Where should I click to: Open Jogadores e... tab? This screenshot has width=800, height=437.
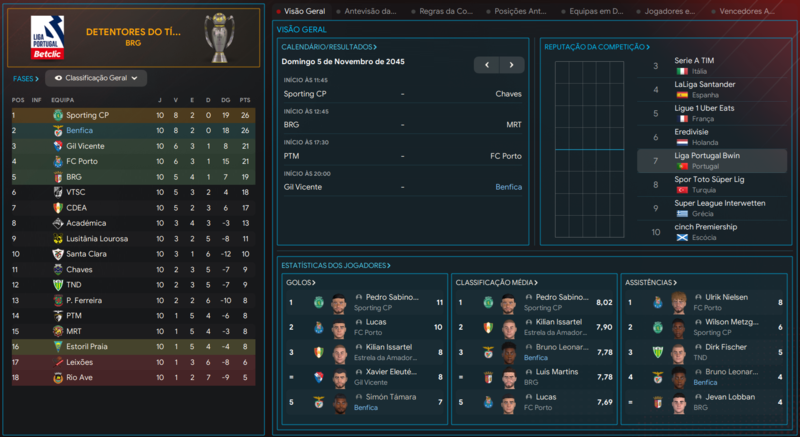tap(669, 11)
